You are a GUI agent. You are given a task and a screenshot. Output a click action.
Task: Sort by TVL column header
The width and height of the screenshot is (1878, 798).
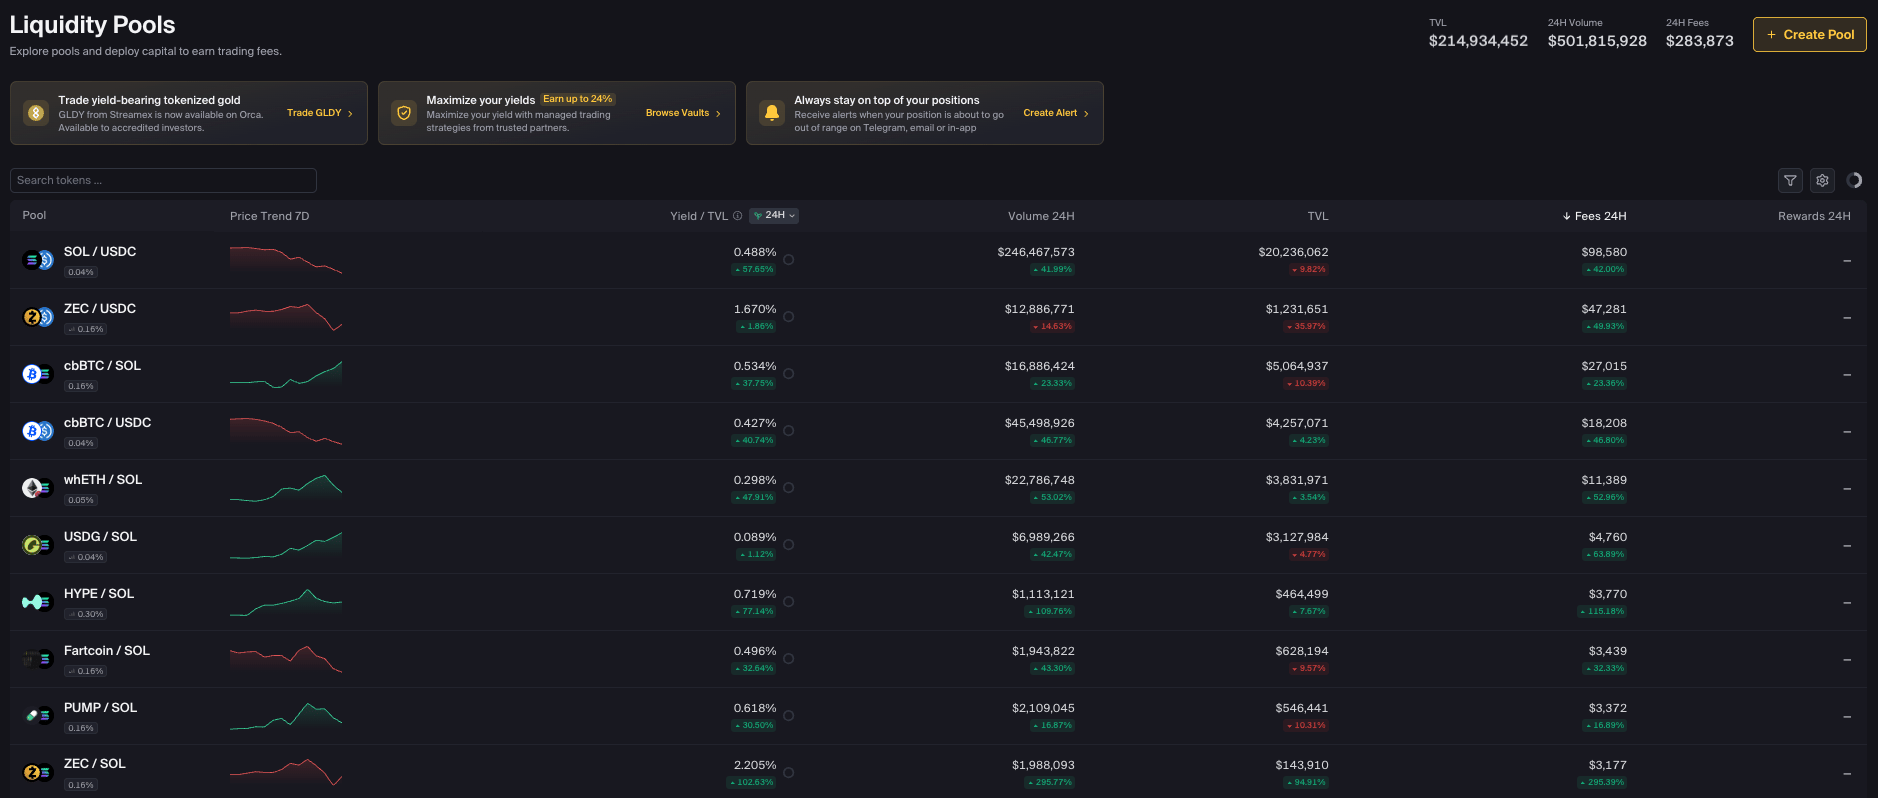pos(1318,216)
